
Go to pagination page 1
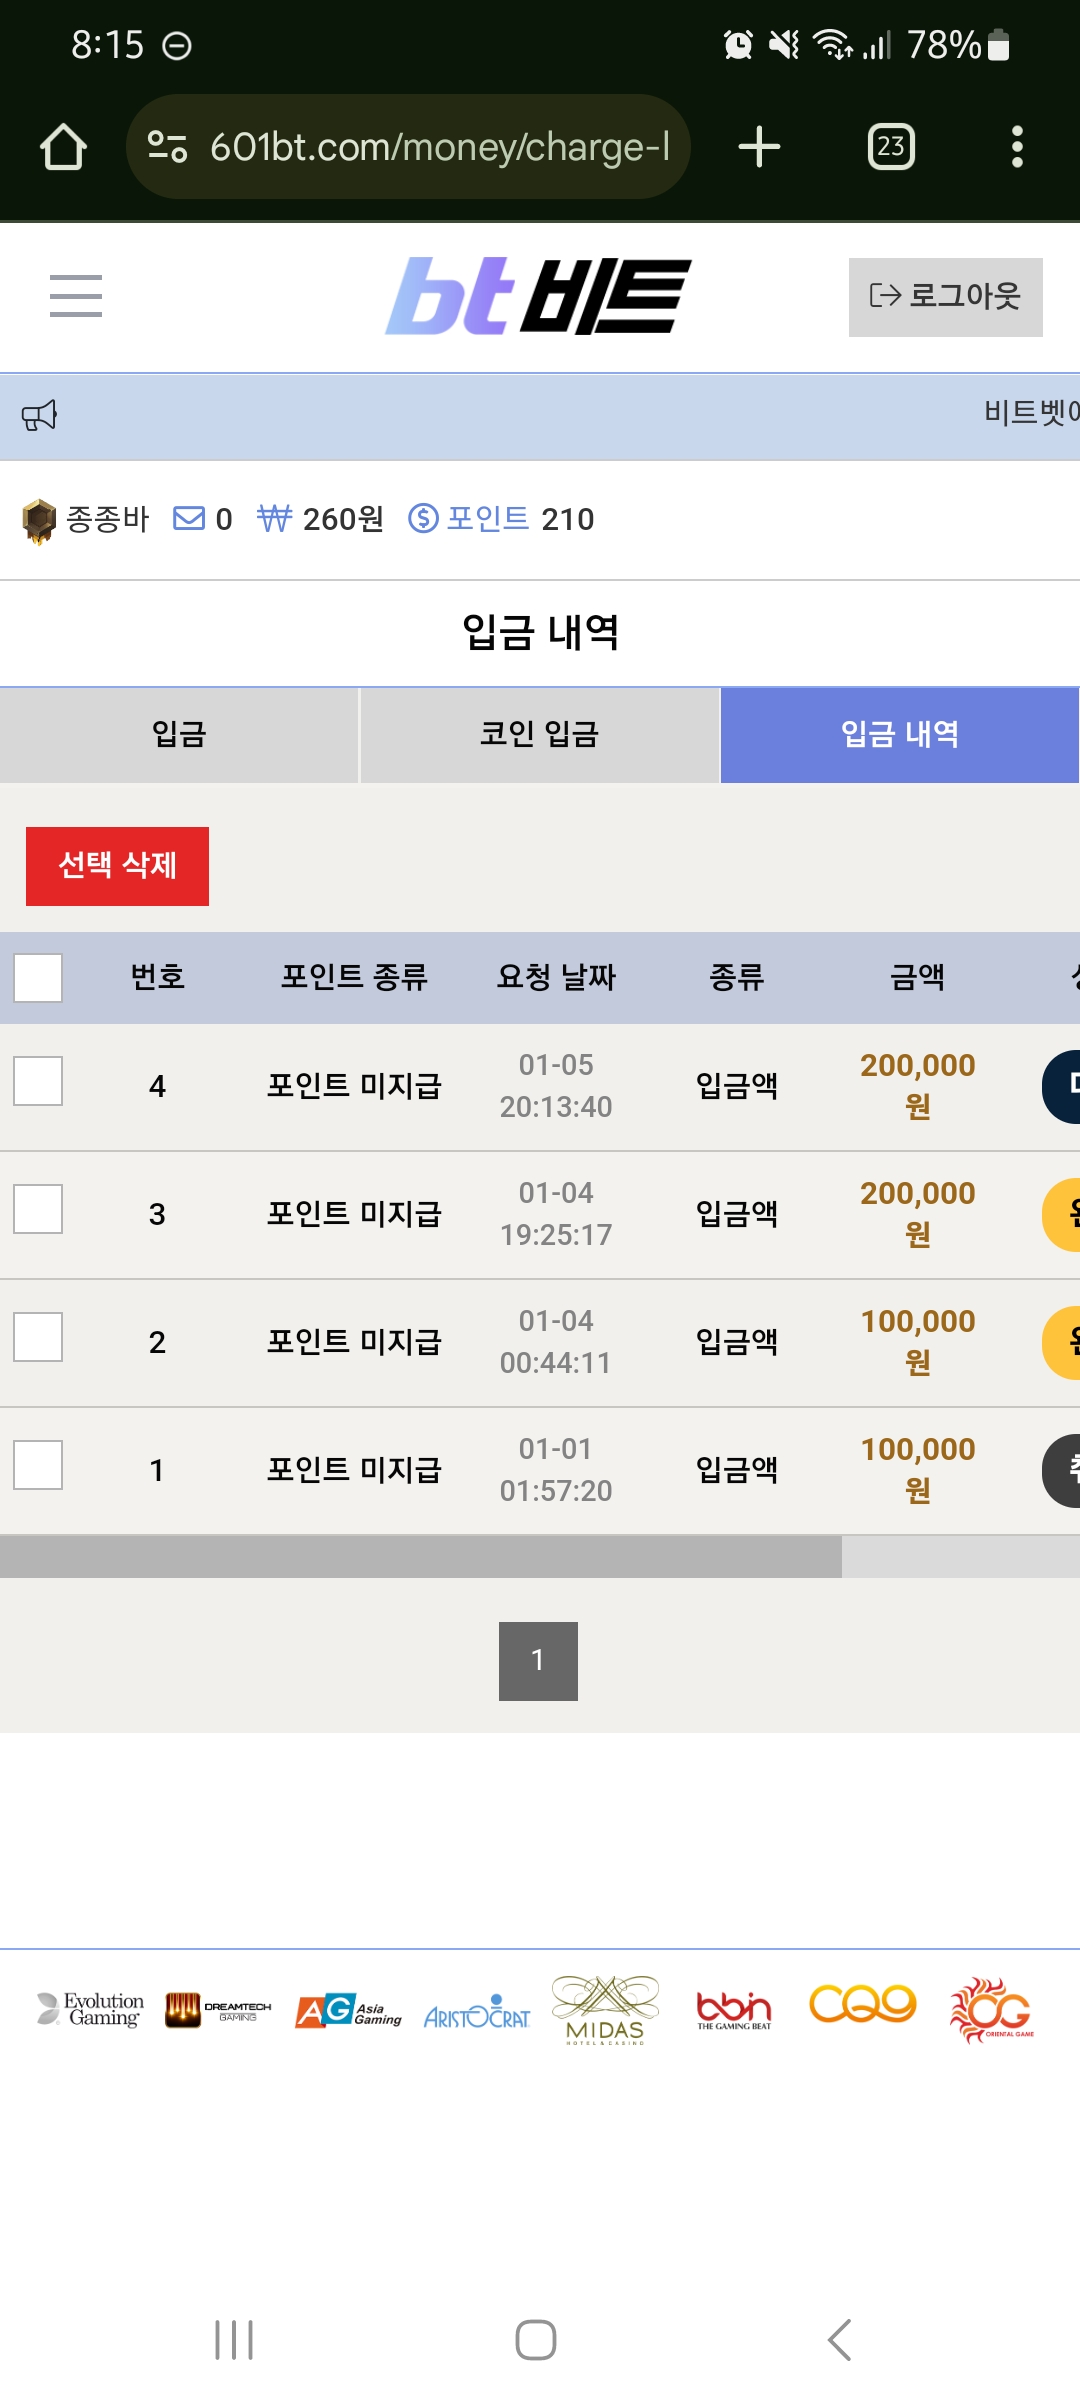coord(538,1661)
